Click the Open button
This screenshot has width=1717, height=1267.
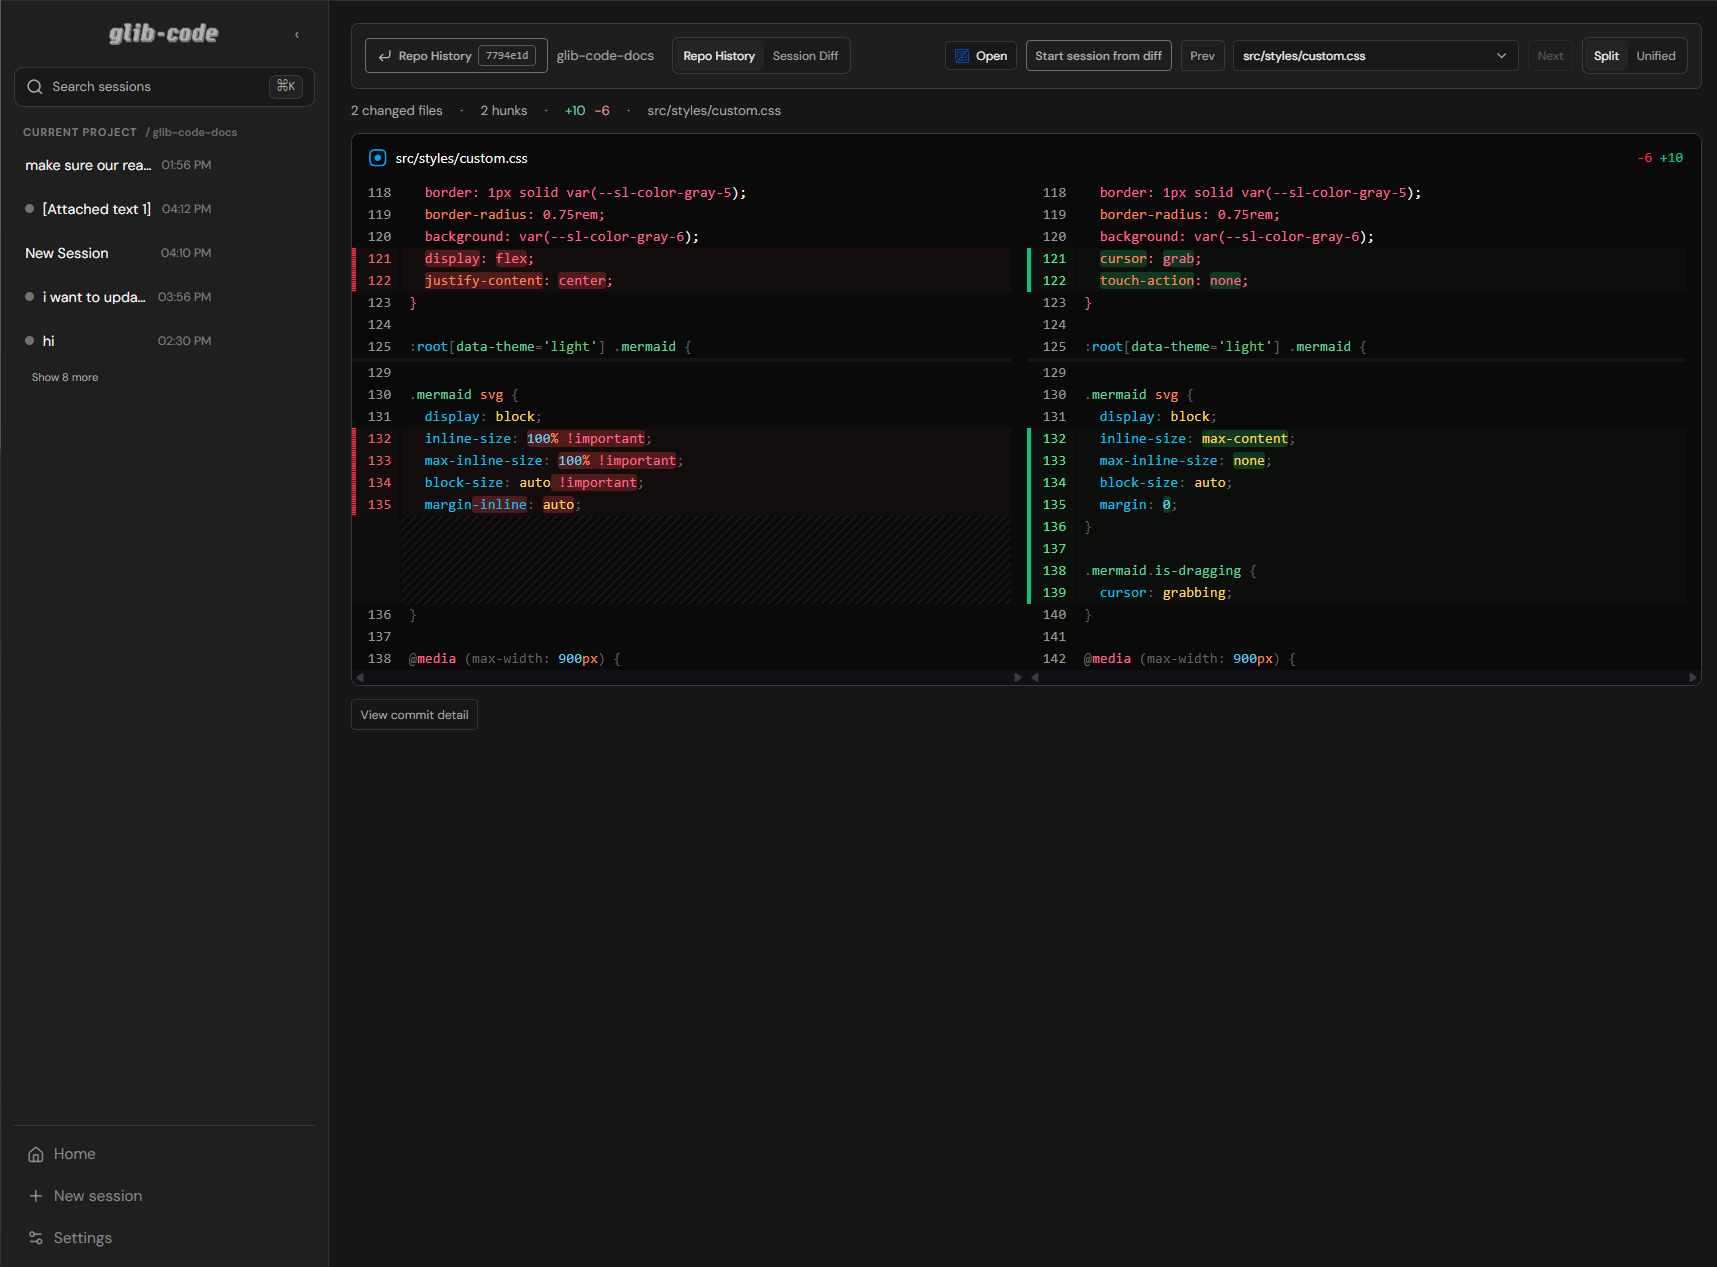coord(981,56)
